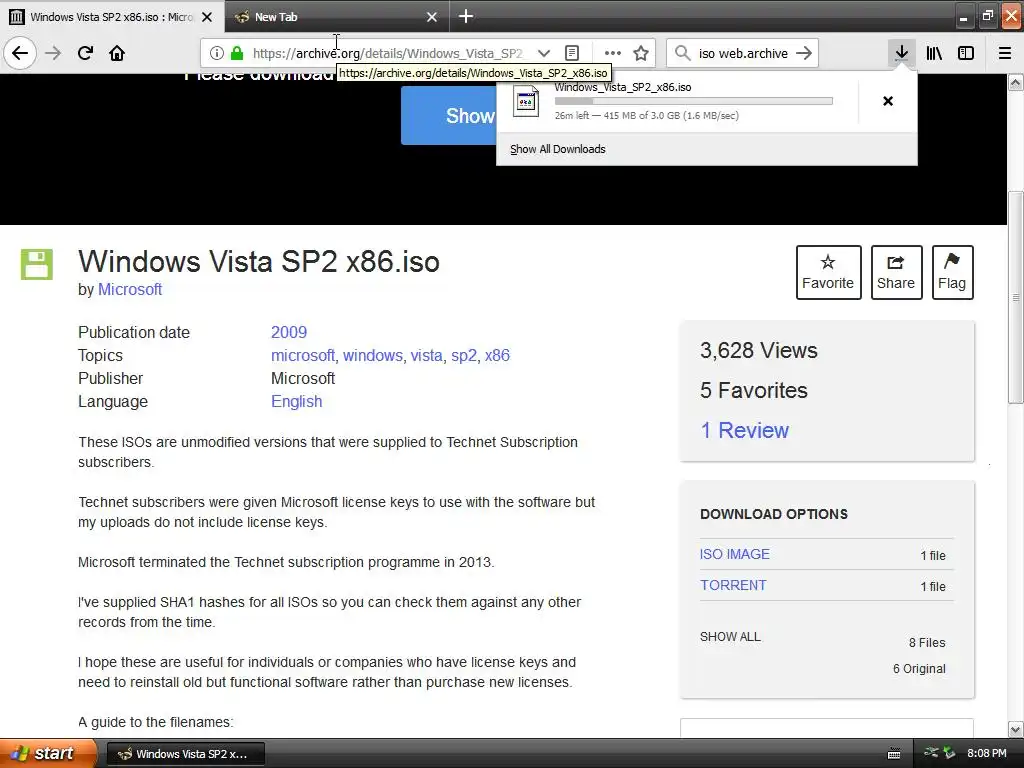Viewport: 1024px width, 768px height.
Task: Close the Windows Vista SP2 tab
Action: pos(207,17)
